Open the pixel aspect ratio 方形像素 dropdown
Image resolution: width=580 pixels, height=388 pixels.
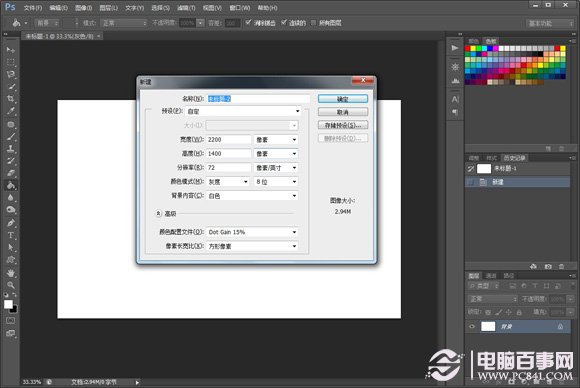tap(252, 246)
